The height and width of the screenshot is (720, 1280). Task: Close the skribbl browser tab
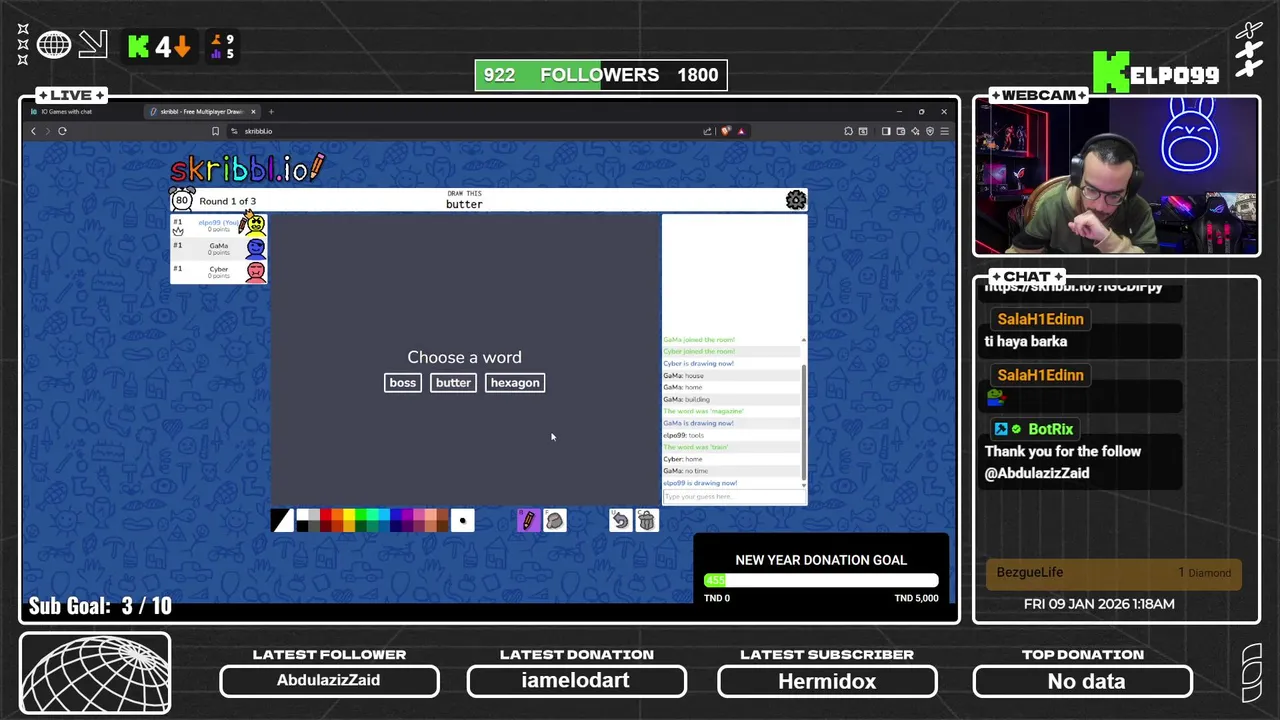click(254, 112)
